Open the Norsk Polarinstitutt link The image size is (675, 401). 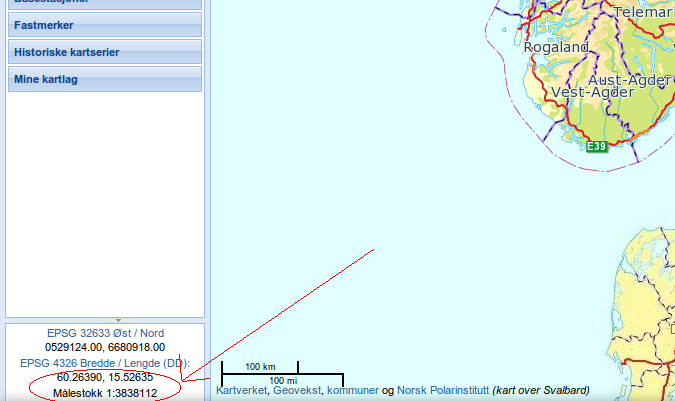(443, 390)
